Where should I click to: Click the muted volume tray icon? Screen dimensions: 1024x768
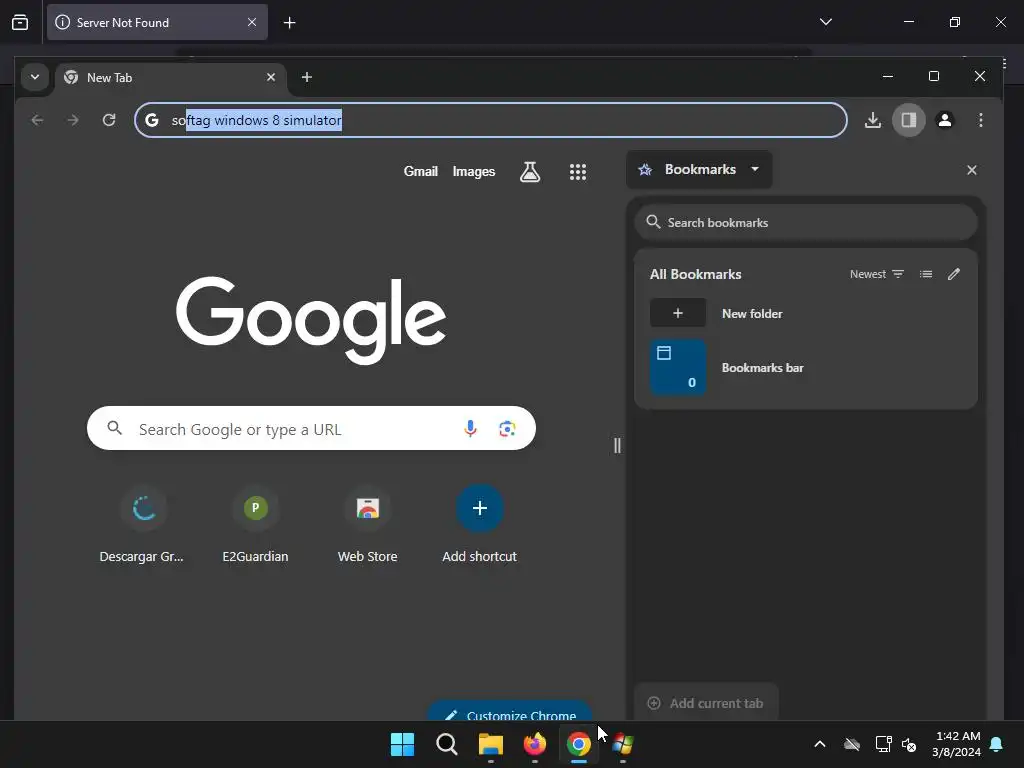[x=908, y=744]
